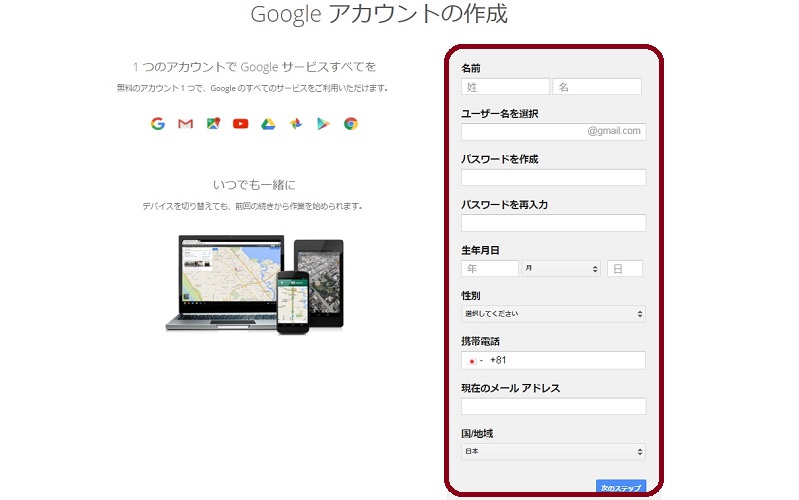
Task: Click the パスワードを再入力 confirm field
Action: [x=553, y=223]
